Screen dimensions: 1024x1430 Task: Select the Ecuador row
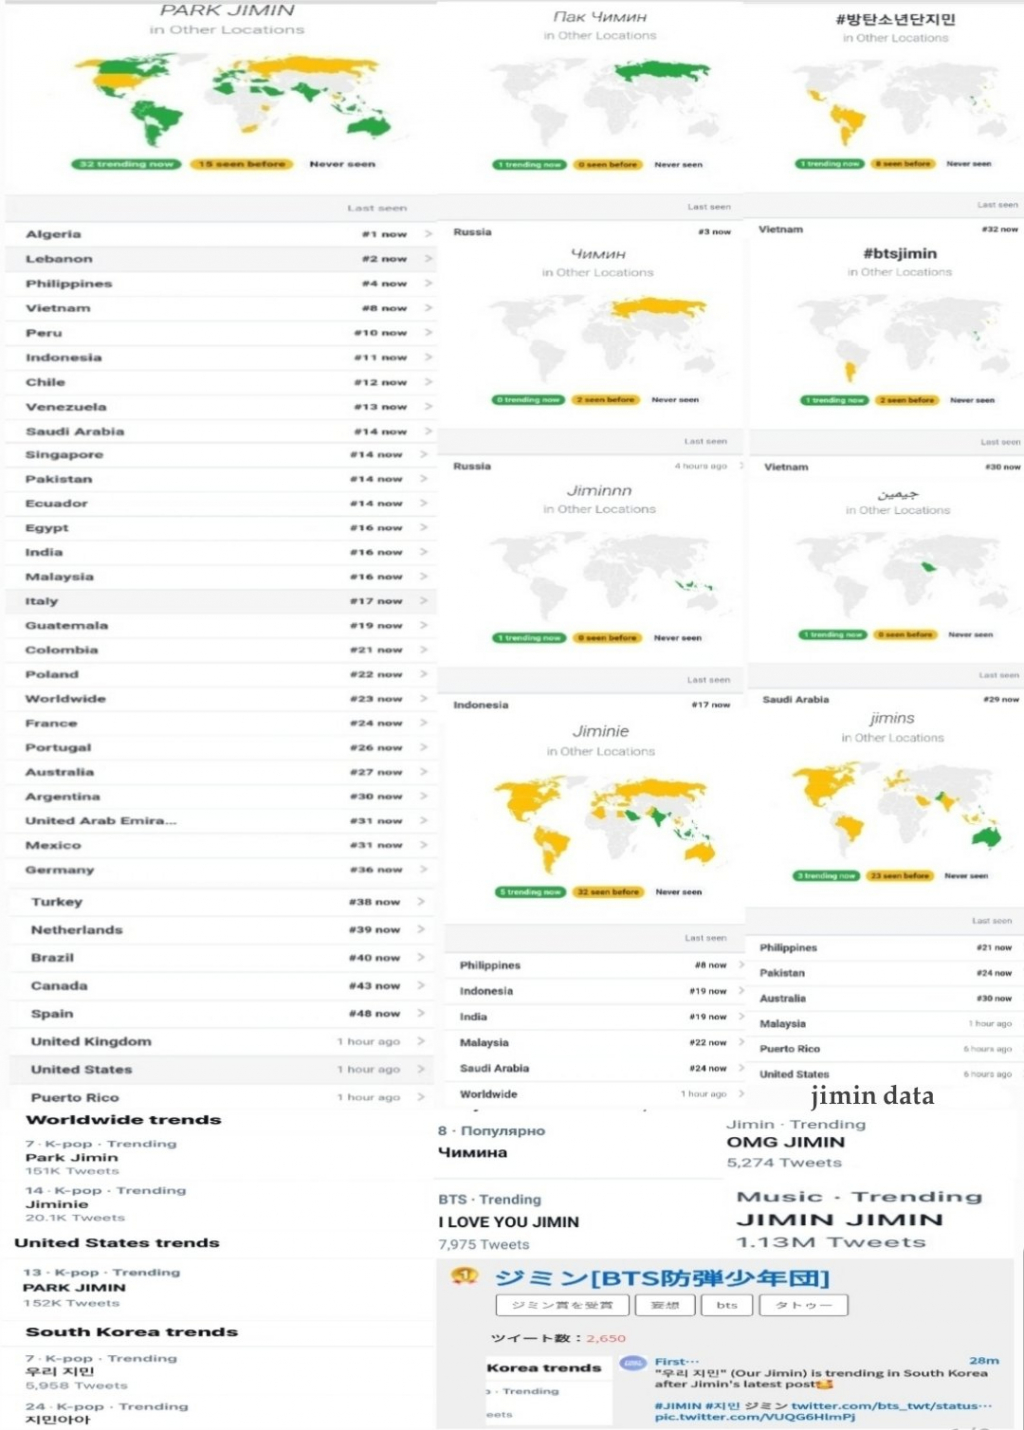point(220,504)
